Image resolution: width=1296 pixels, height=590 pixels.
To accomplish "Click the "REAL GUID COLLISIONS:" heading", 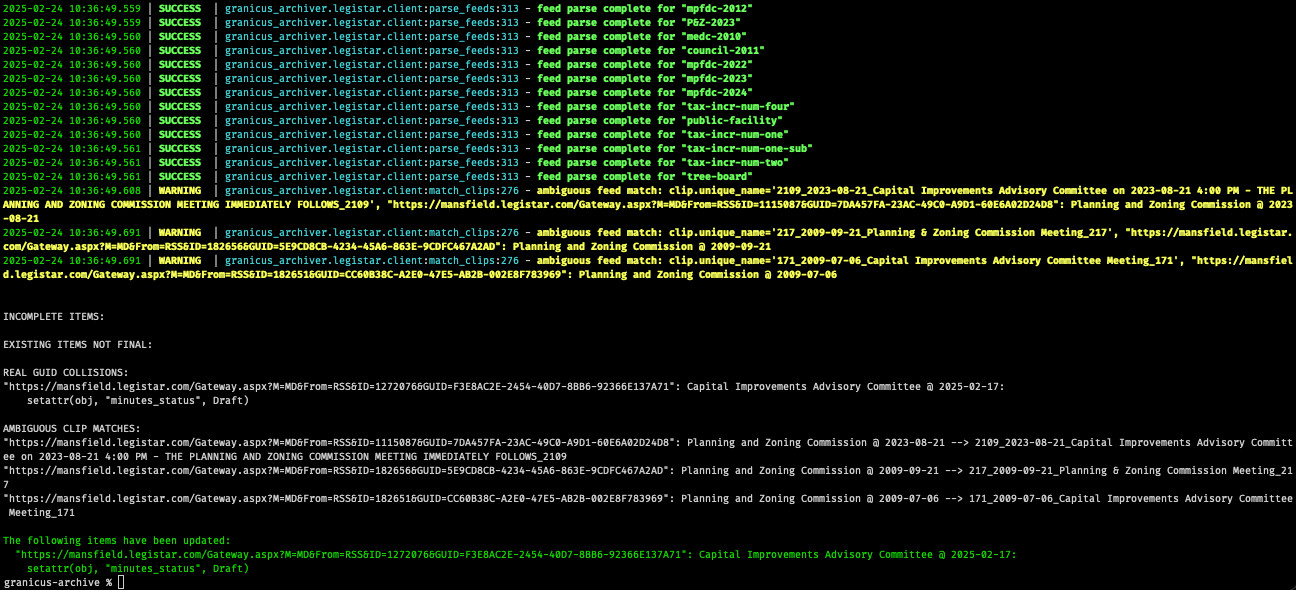I will 66,372.
